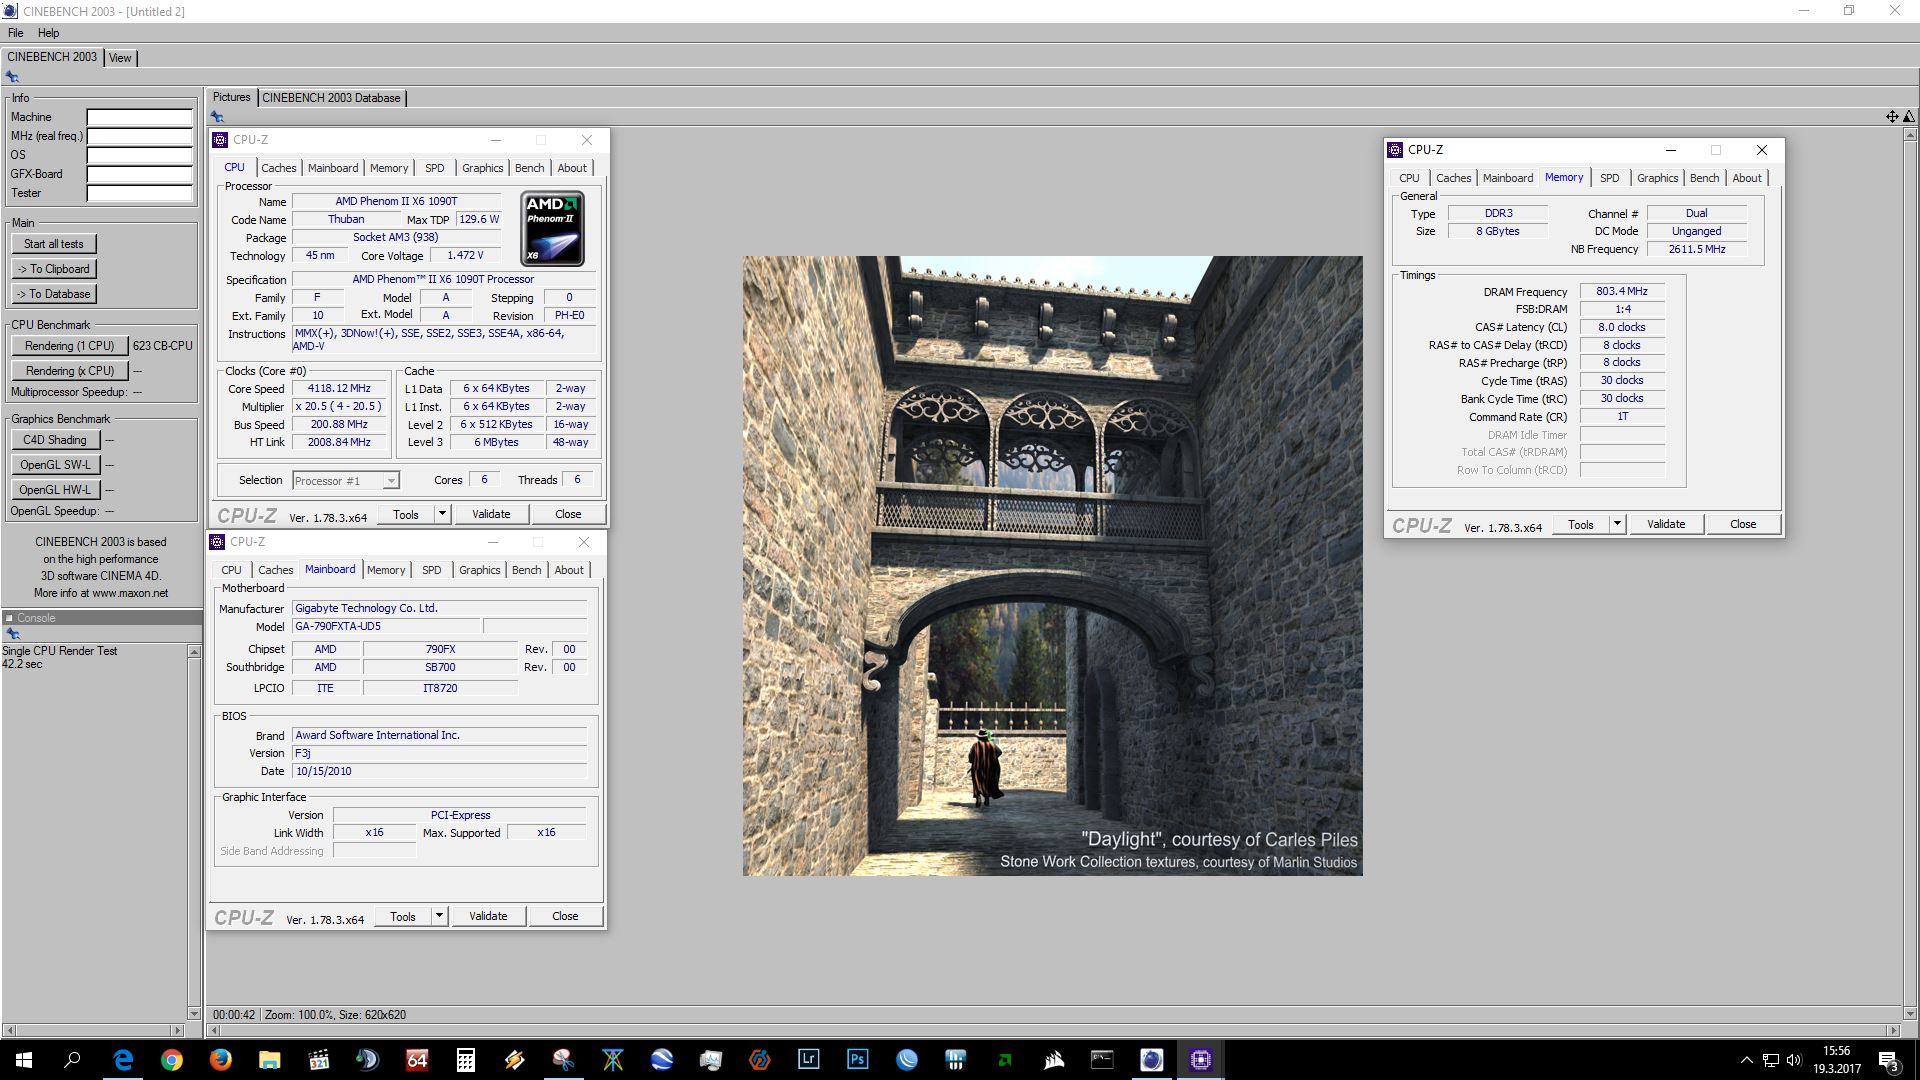Click -> To Clipboard button
Image resolution: width=1920 pixels, height=1080 pixels.
tap(54, 269)
